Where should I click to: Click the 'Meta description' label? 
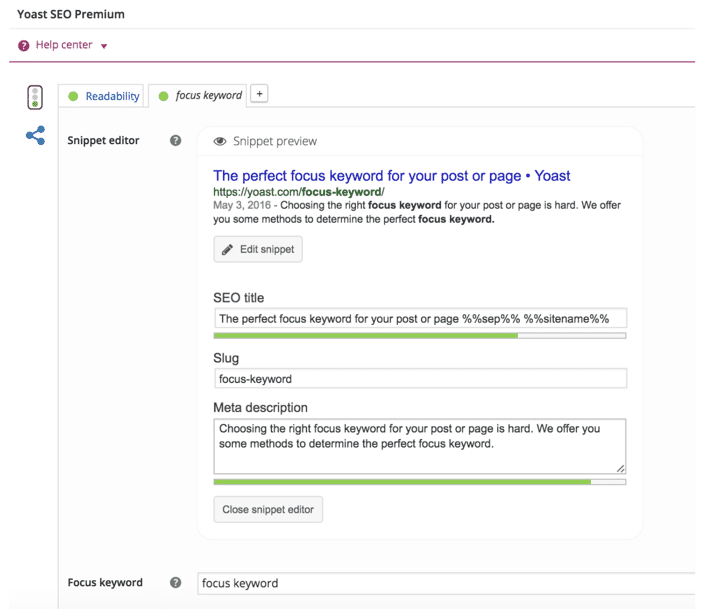point(260,408)
